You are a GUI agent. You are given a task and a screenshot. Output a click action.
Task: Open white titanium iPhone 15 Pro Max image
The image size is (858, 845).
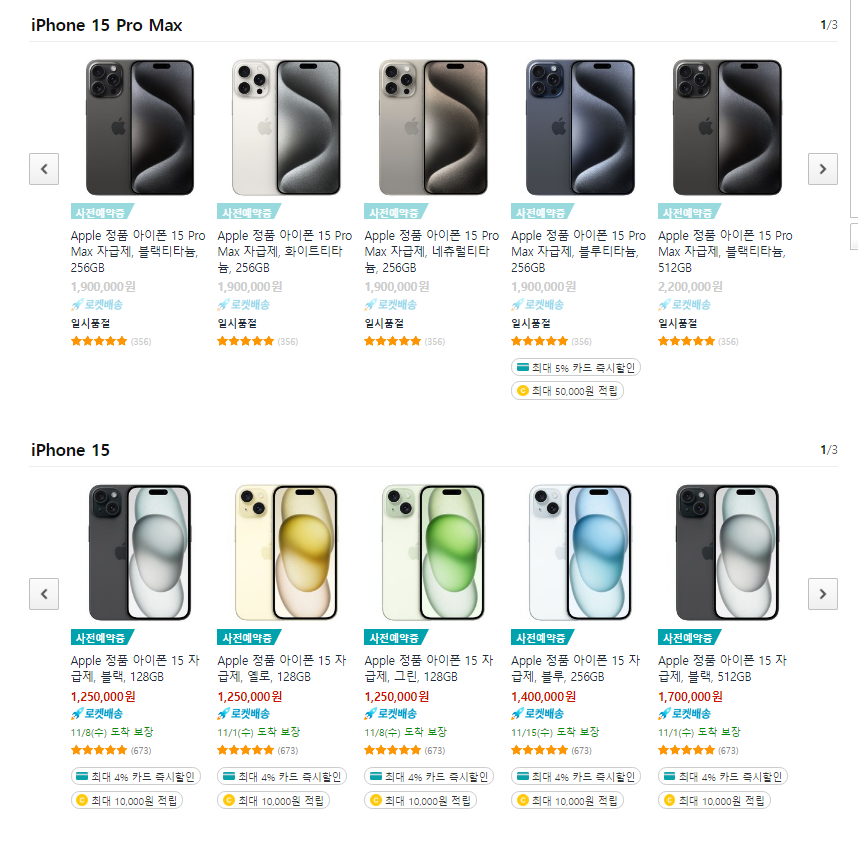point(286,128)
